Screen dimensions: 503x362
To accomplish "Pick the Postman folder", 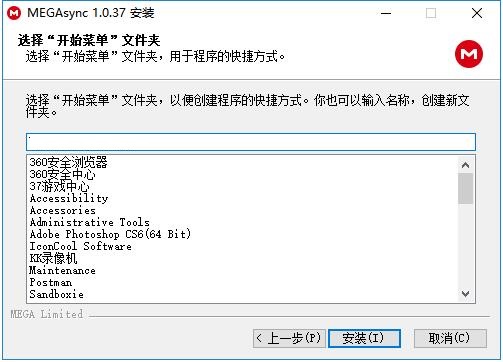I will pyautogui.click(x=51, y=282).
